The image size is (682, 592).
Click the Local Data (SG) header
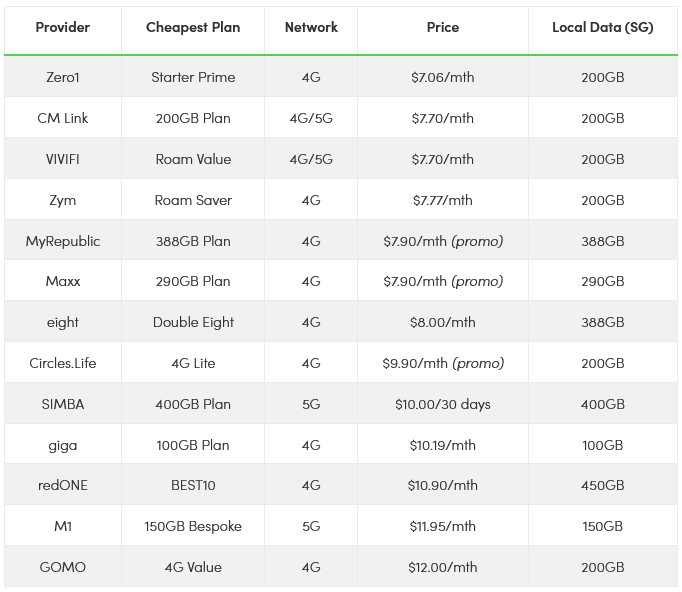point(602,27)
